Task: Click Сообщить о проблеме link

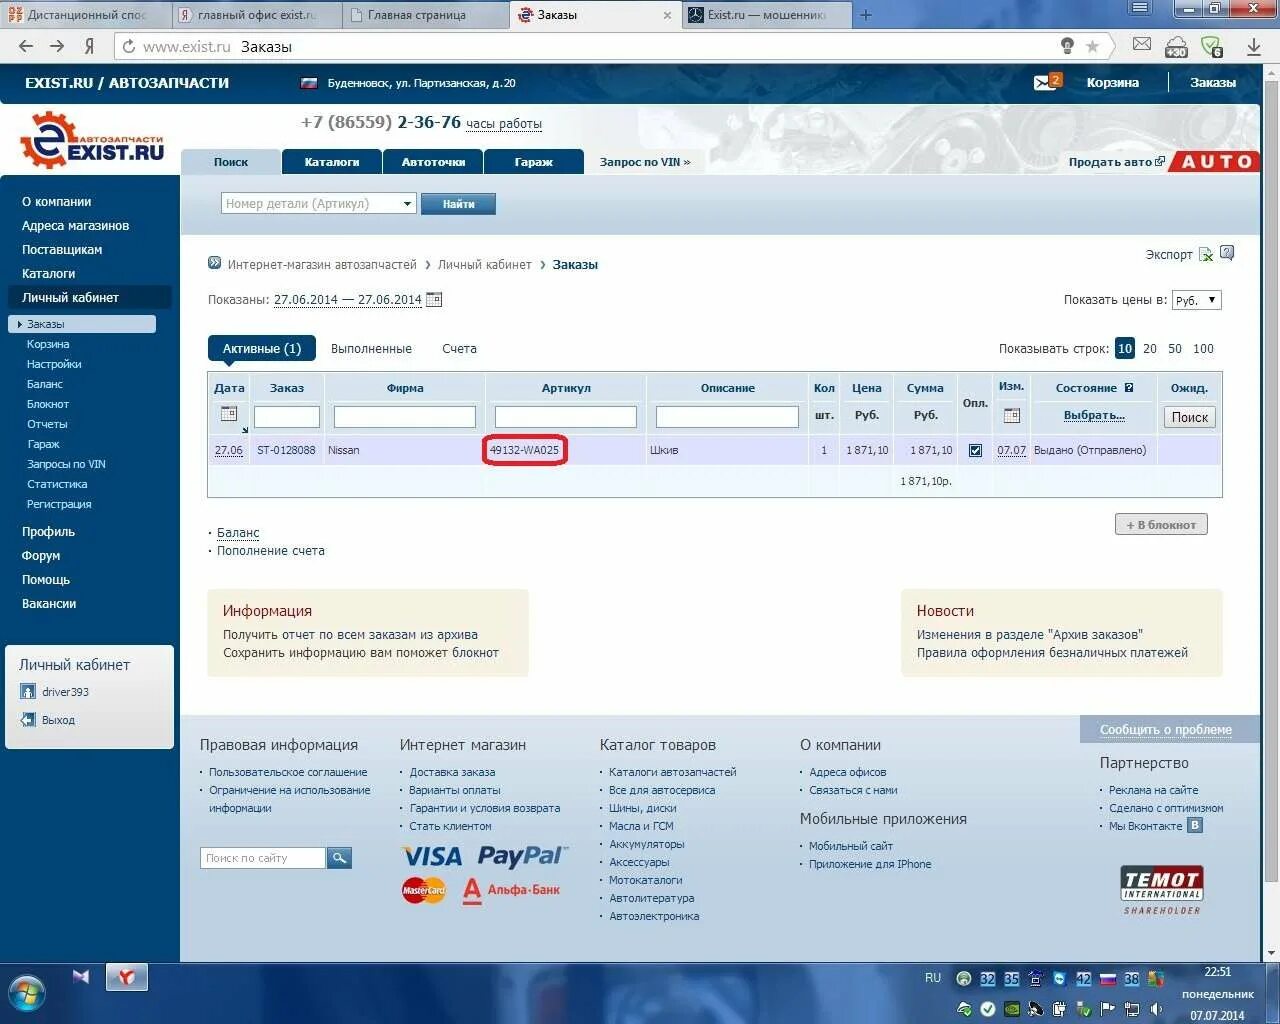Action: pyautogui.click(x=1166, y=730)
